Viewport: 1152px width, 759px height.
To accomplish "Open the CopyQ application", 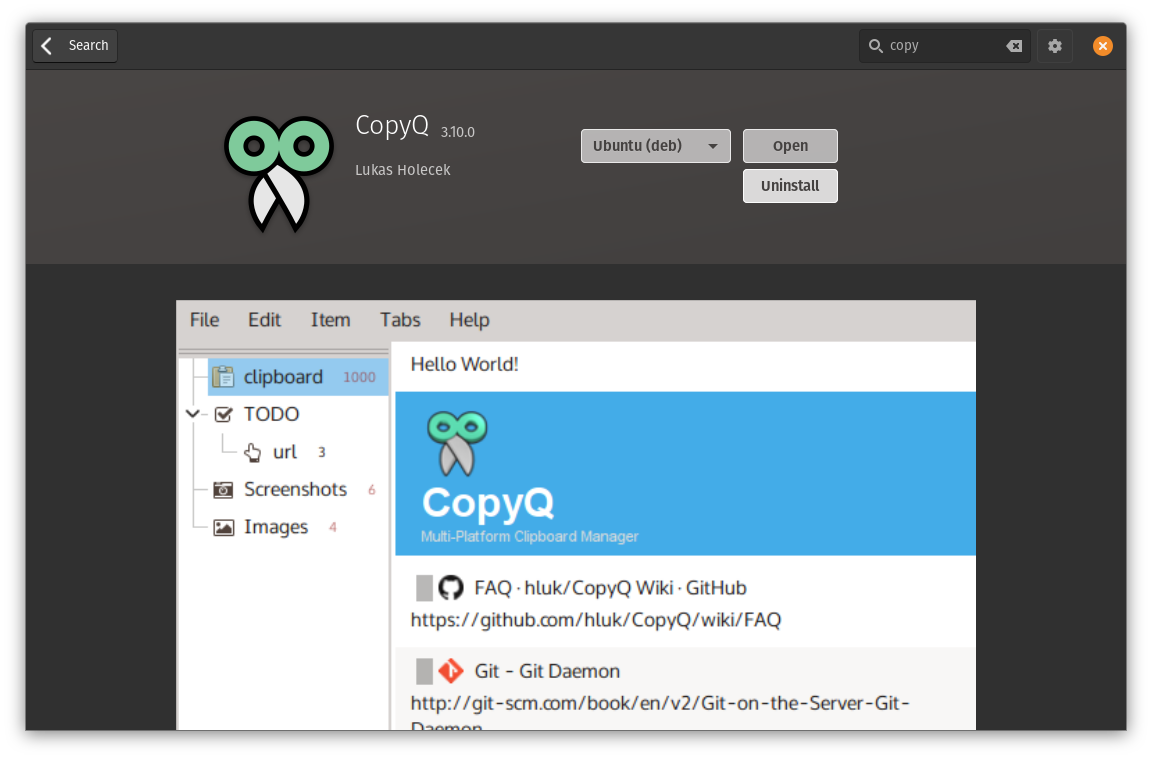I will click(790, 145).
